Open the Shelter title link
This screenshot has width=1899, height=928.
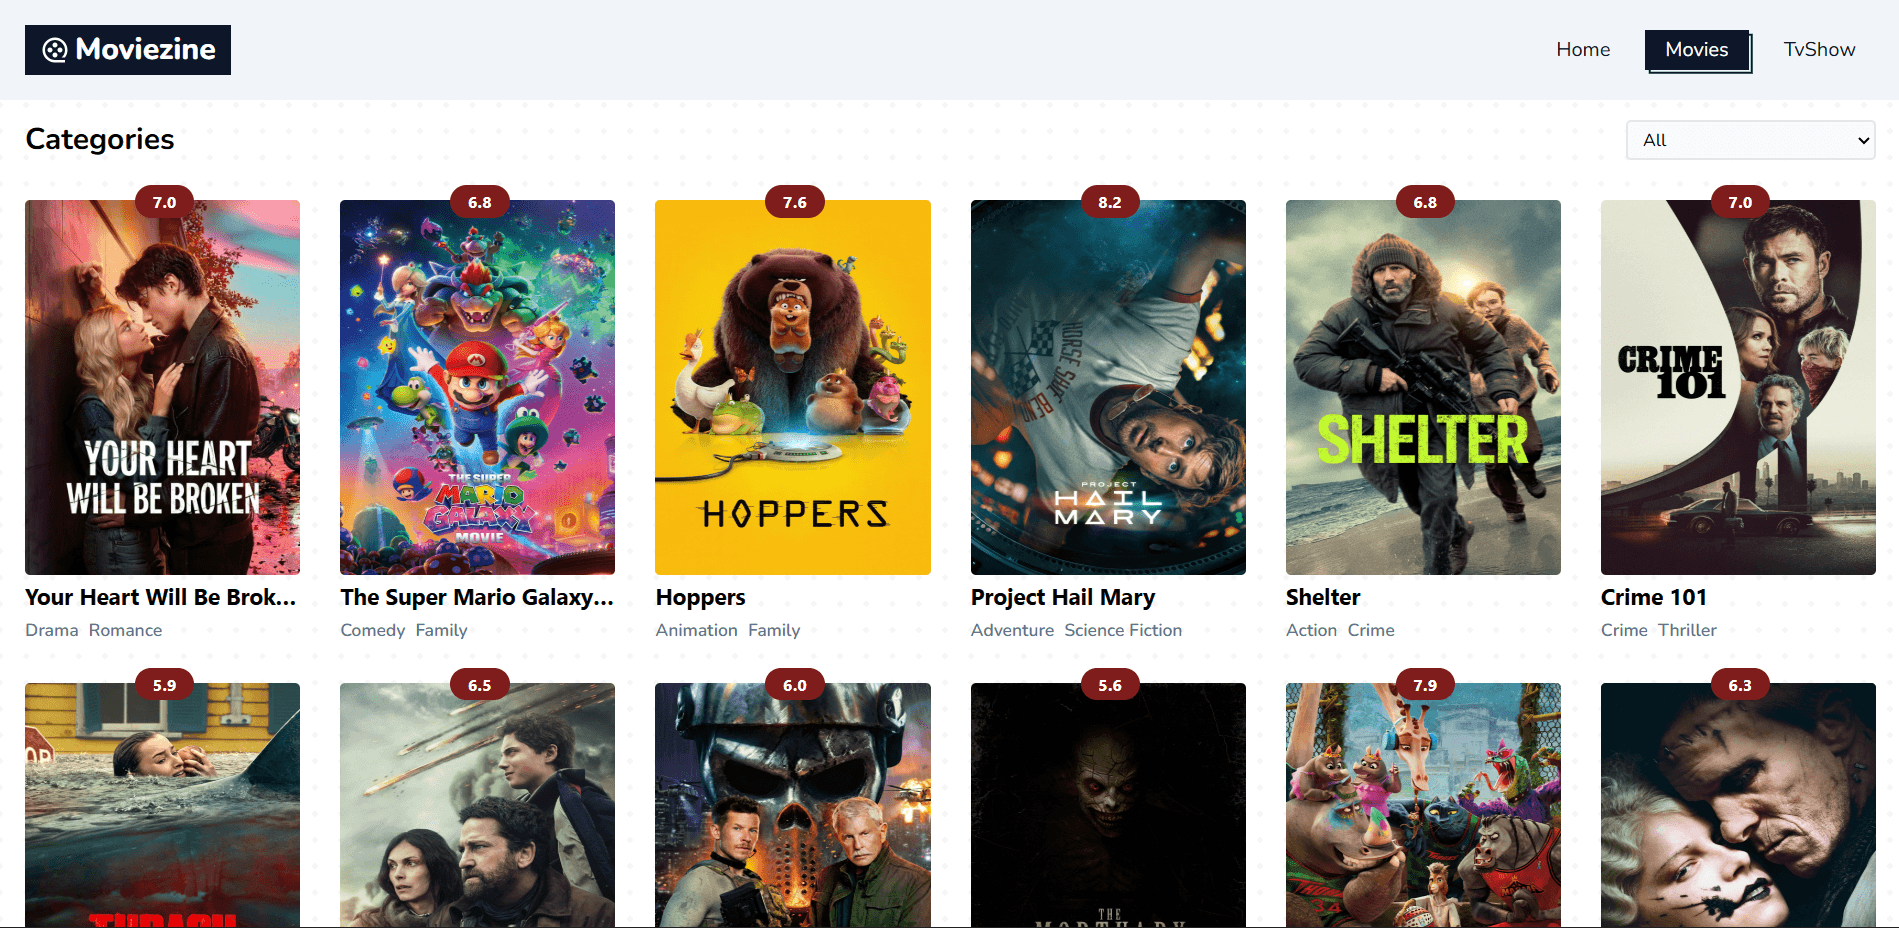1323,597
